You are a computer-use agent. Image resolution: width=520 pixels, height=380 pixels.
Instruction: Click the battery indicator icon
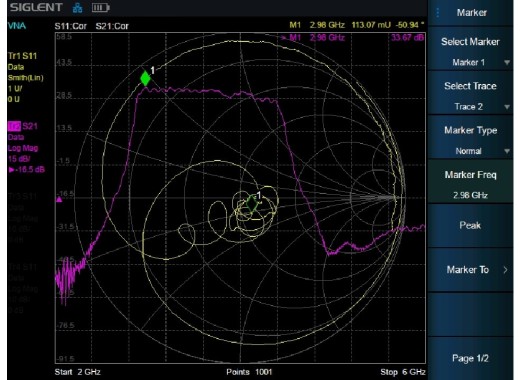100,8
